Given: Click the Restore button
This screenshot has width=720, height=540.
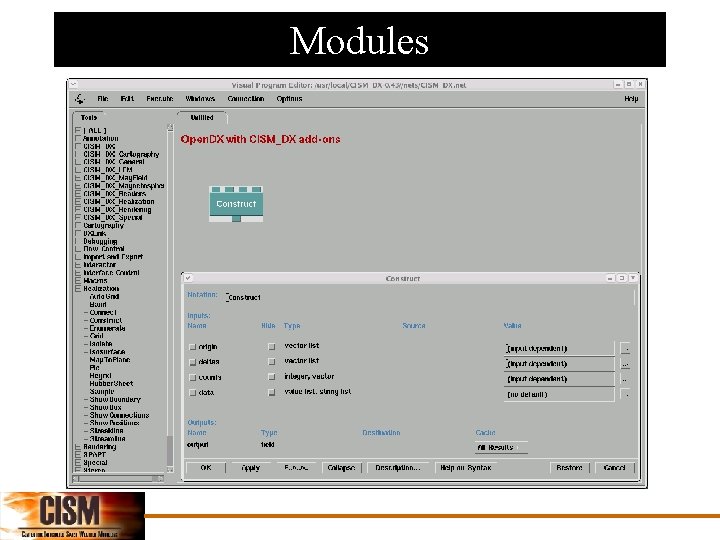Looking at the screenshot, I should click(x=569, y=467).
